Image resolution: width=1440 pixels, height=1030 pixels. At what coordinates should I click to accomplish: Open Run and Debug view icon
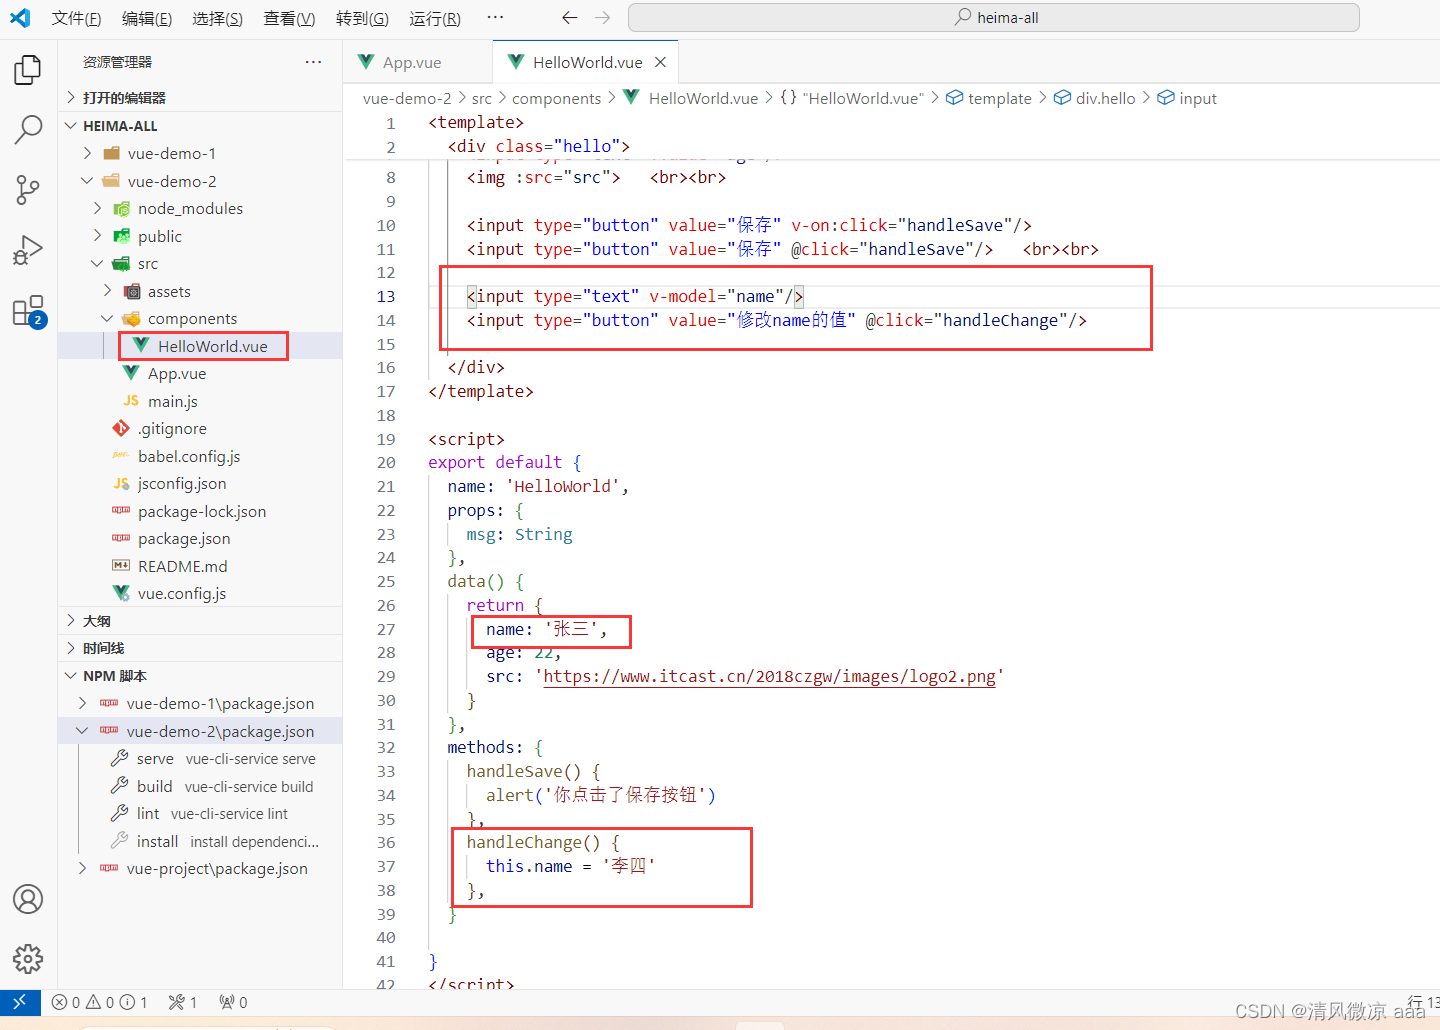coord(28,250)
